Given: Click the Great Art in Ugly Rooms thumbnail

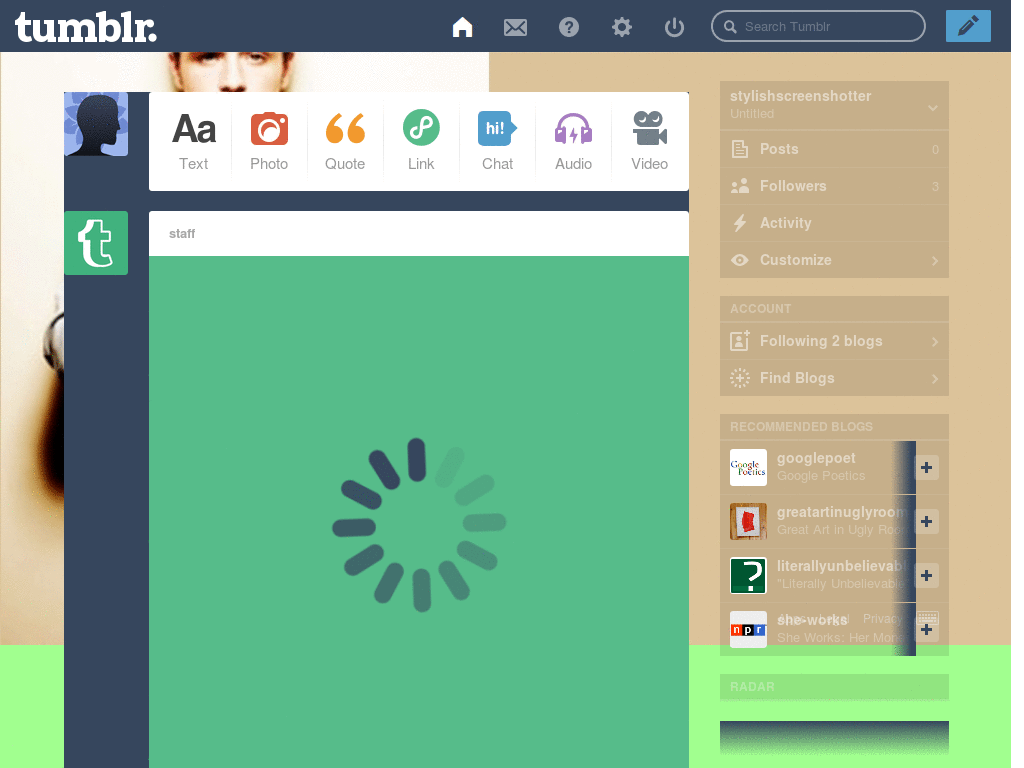Looking at the screenshot, I should click(x=748, y=521).
